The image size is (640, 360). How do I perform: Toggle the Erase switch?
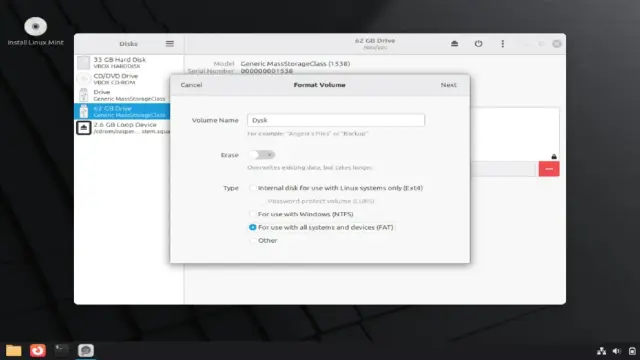point(262,155)
